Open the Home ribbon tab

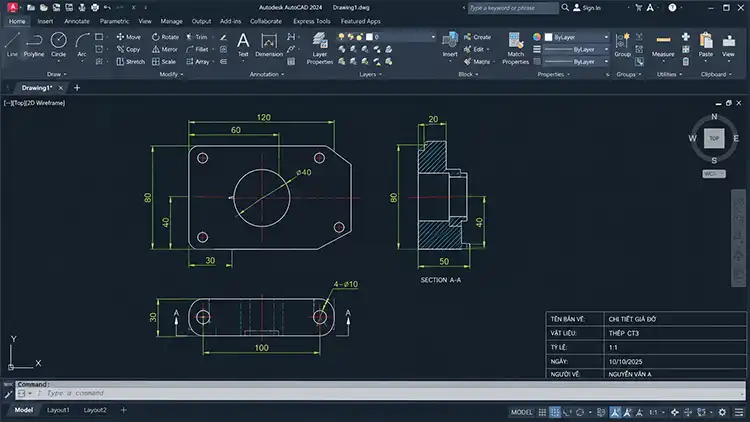(x=17, y=21)
